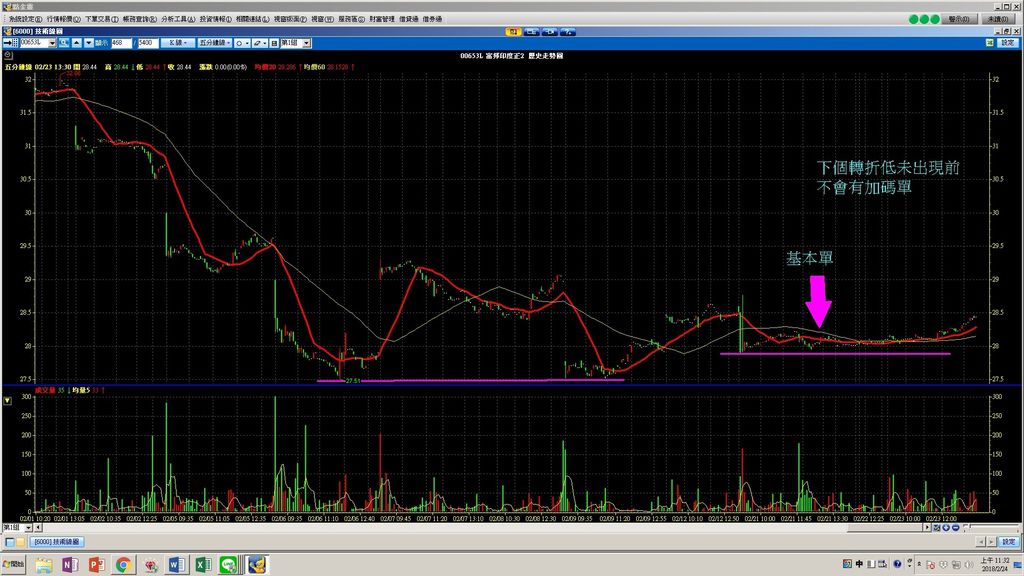Toggle the volume panel collapse triangle

(7, 400)
